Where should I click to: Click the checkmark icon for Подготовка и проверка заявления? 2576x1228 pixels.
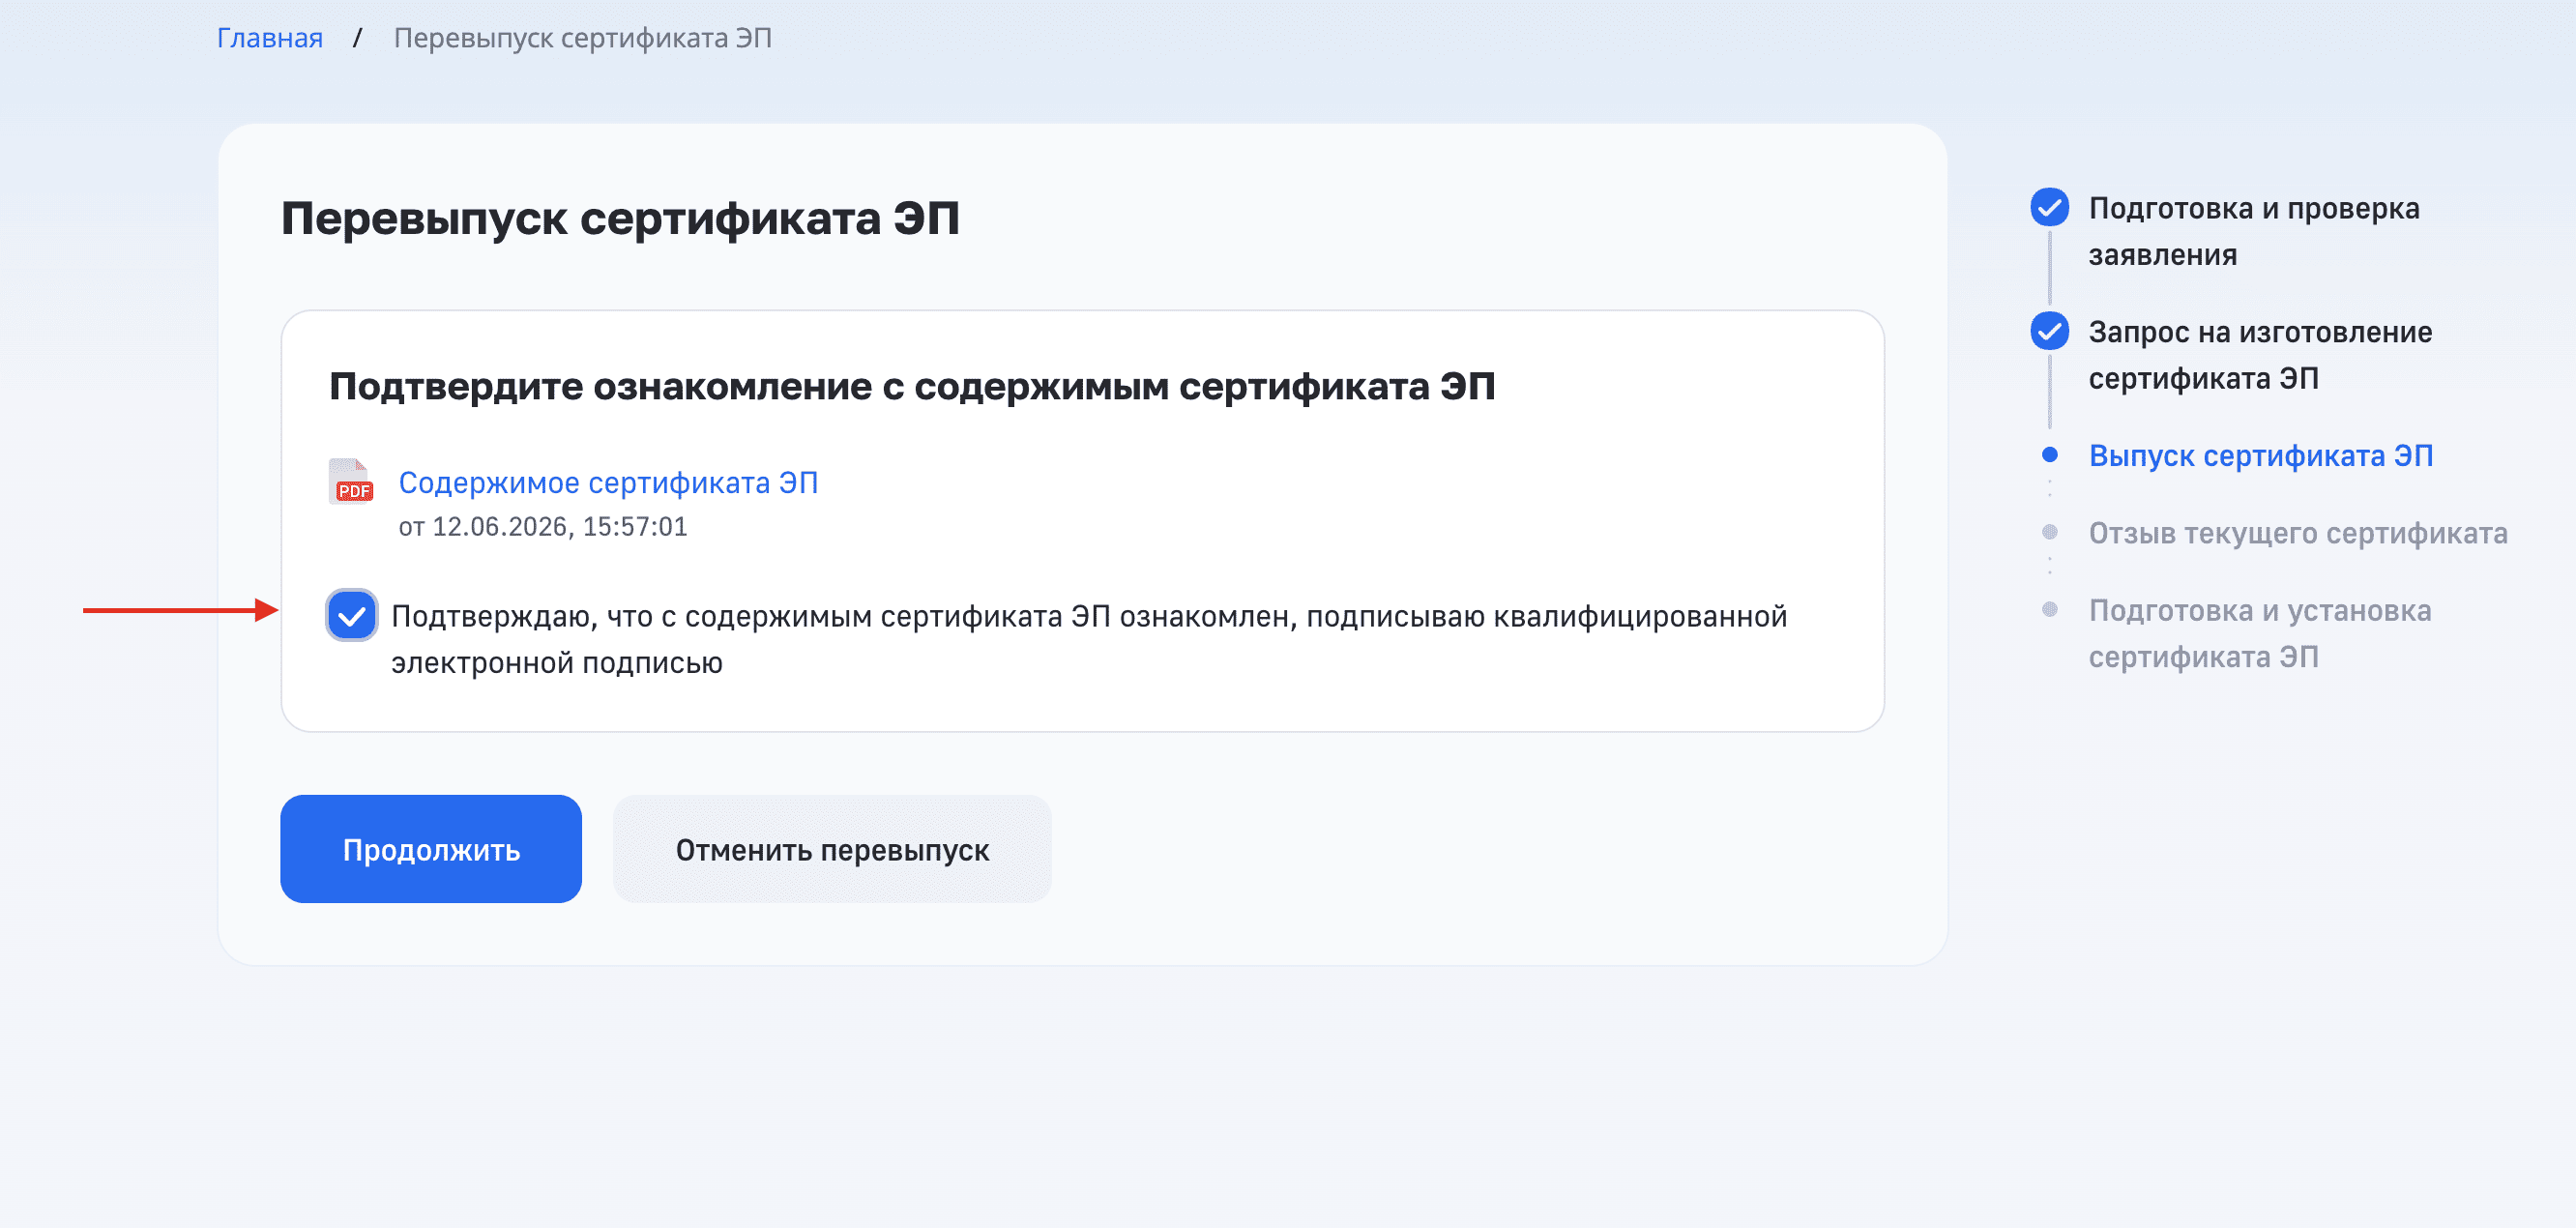tap(2049, 208)
